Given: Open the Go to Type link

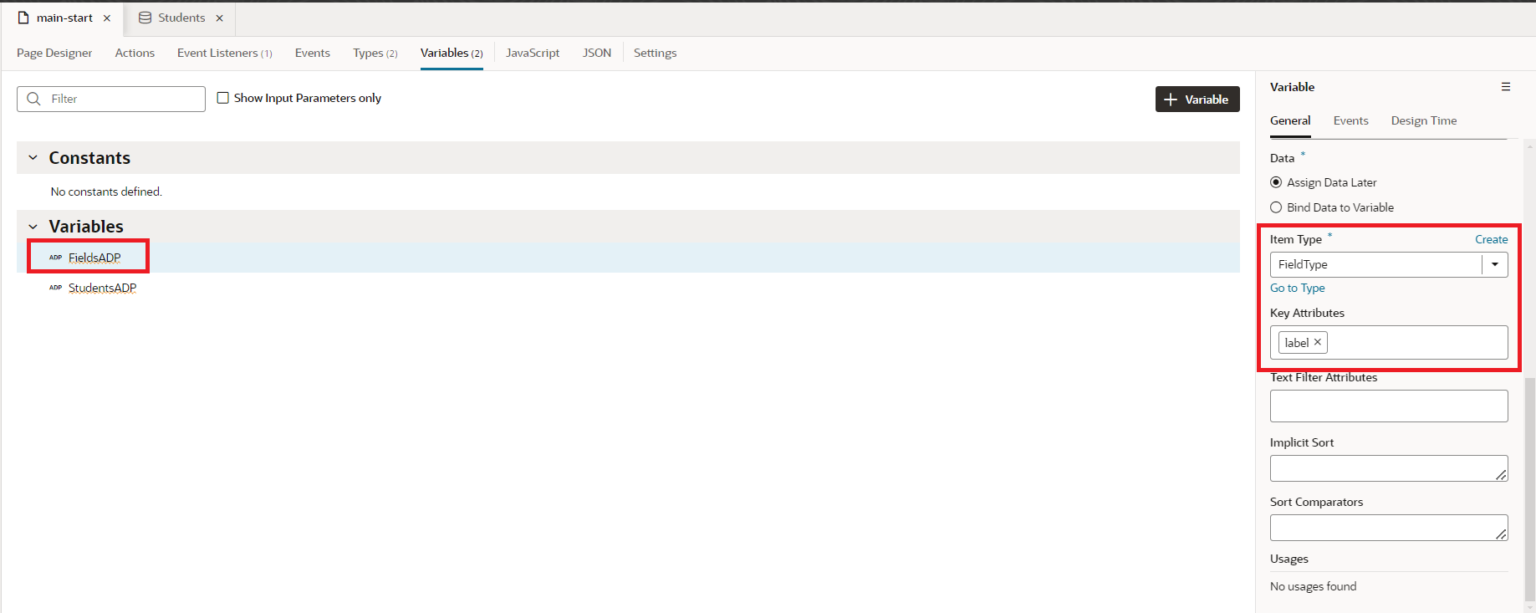Looking at the screenshot, I should 1297,288.
